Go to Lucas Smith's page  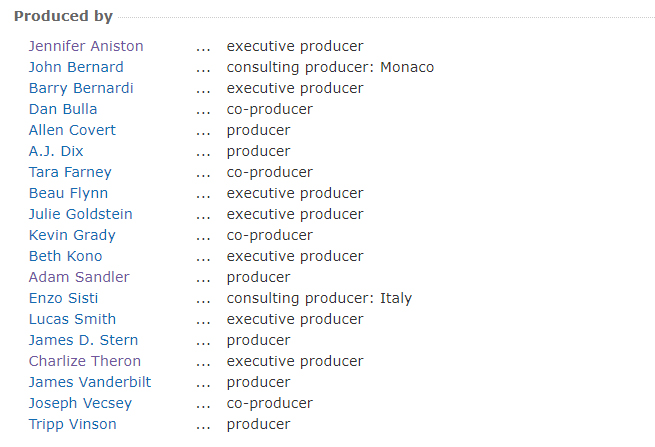pos(72,319)
